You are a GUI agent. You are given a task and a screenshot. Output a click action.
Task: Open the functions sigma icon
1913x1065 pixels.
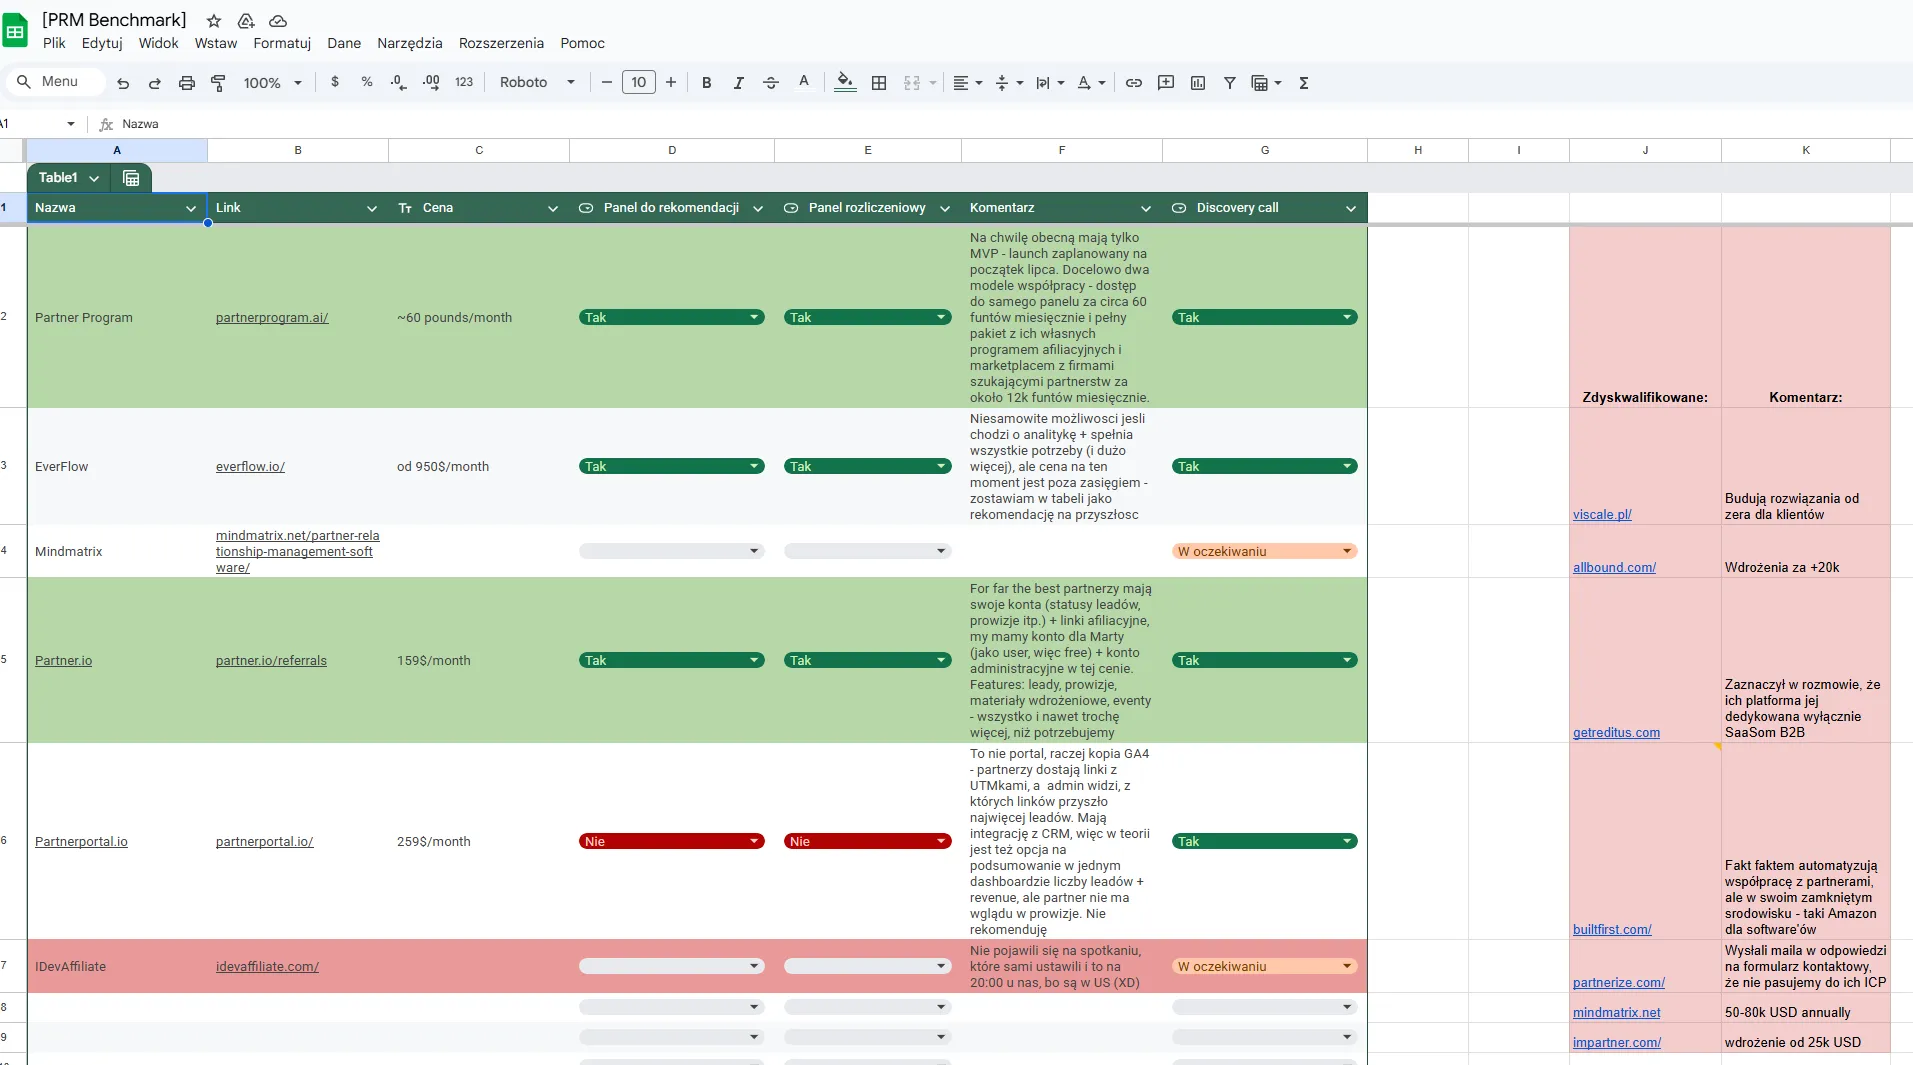point(1303,83)
